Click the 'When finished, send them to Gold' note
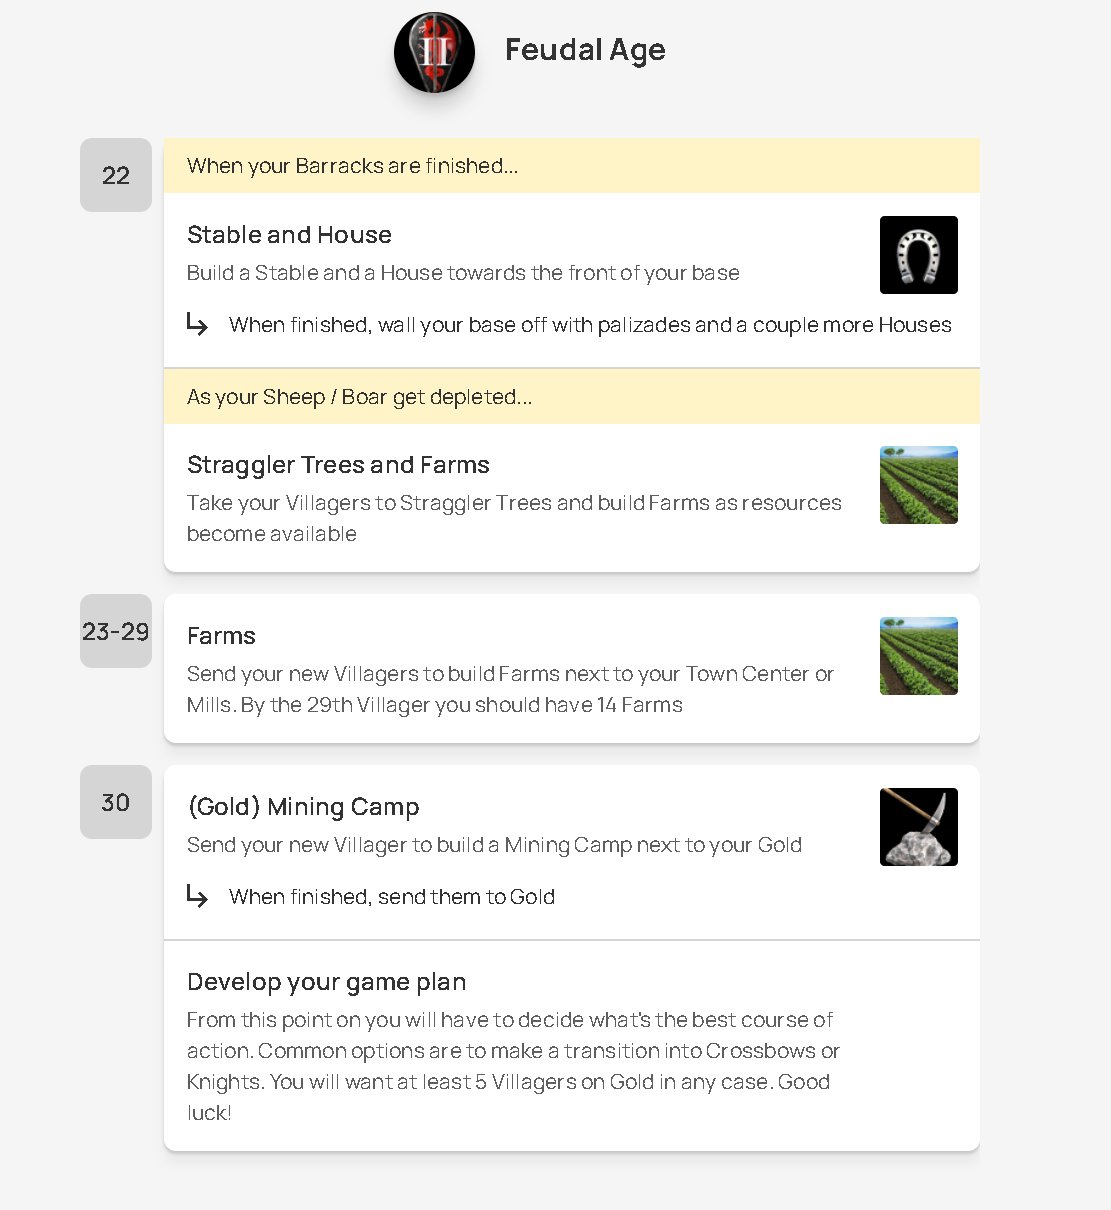The height and width of the screenshot is (1210, 1111). pos(391,897)
